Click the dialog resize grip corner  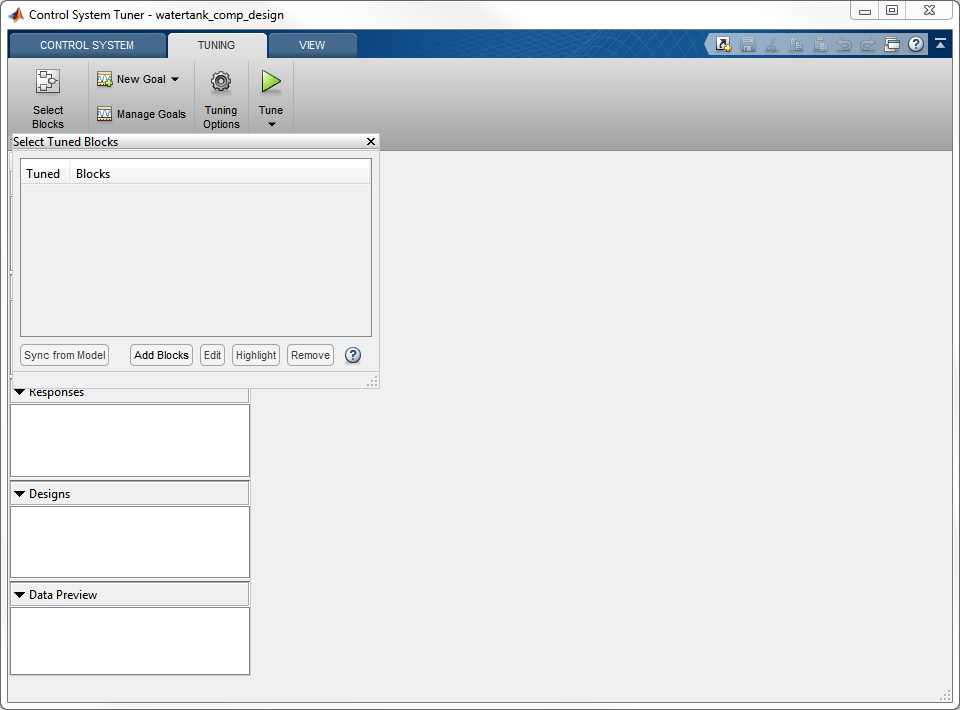[372, 381]
